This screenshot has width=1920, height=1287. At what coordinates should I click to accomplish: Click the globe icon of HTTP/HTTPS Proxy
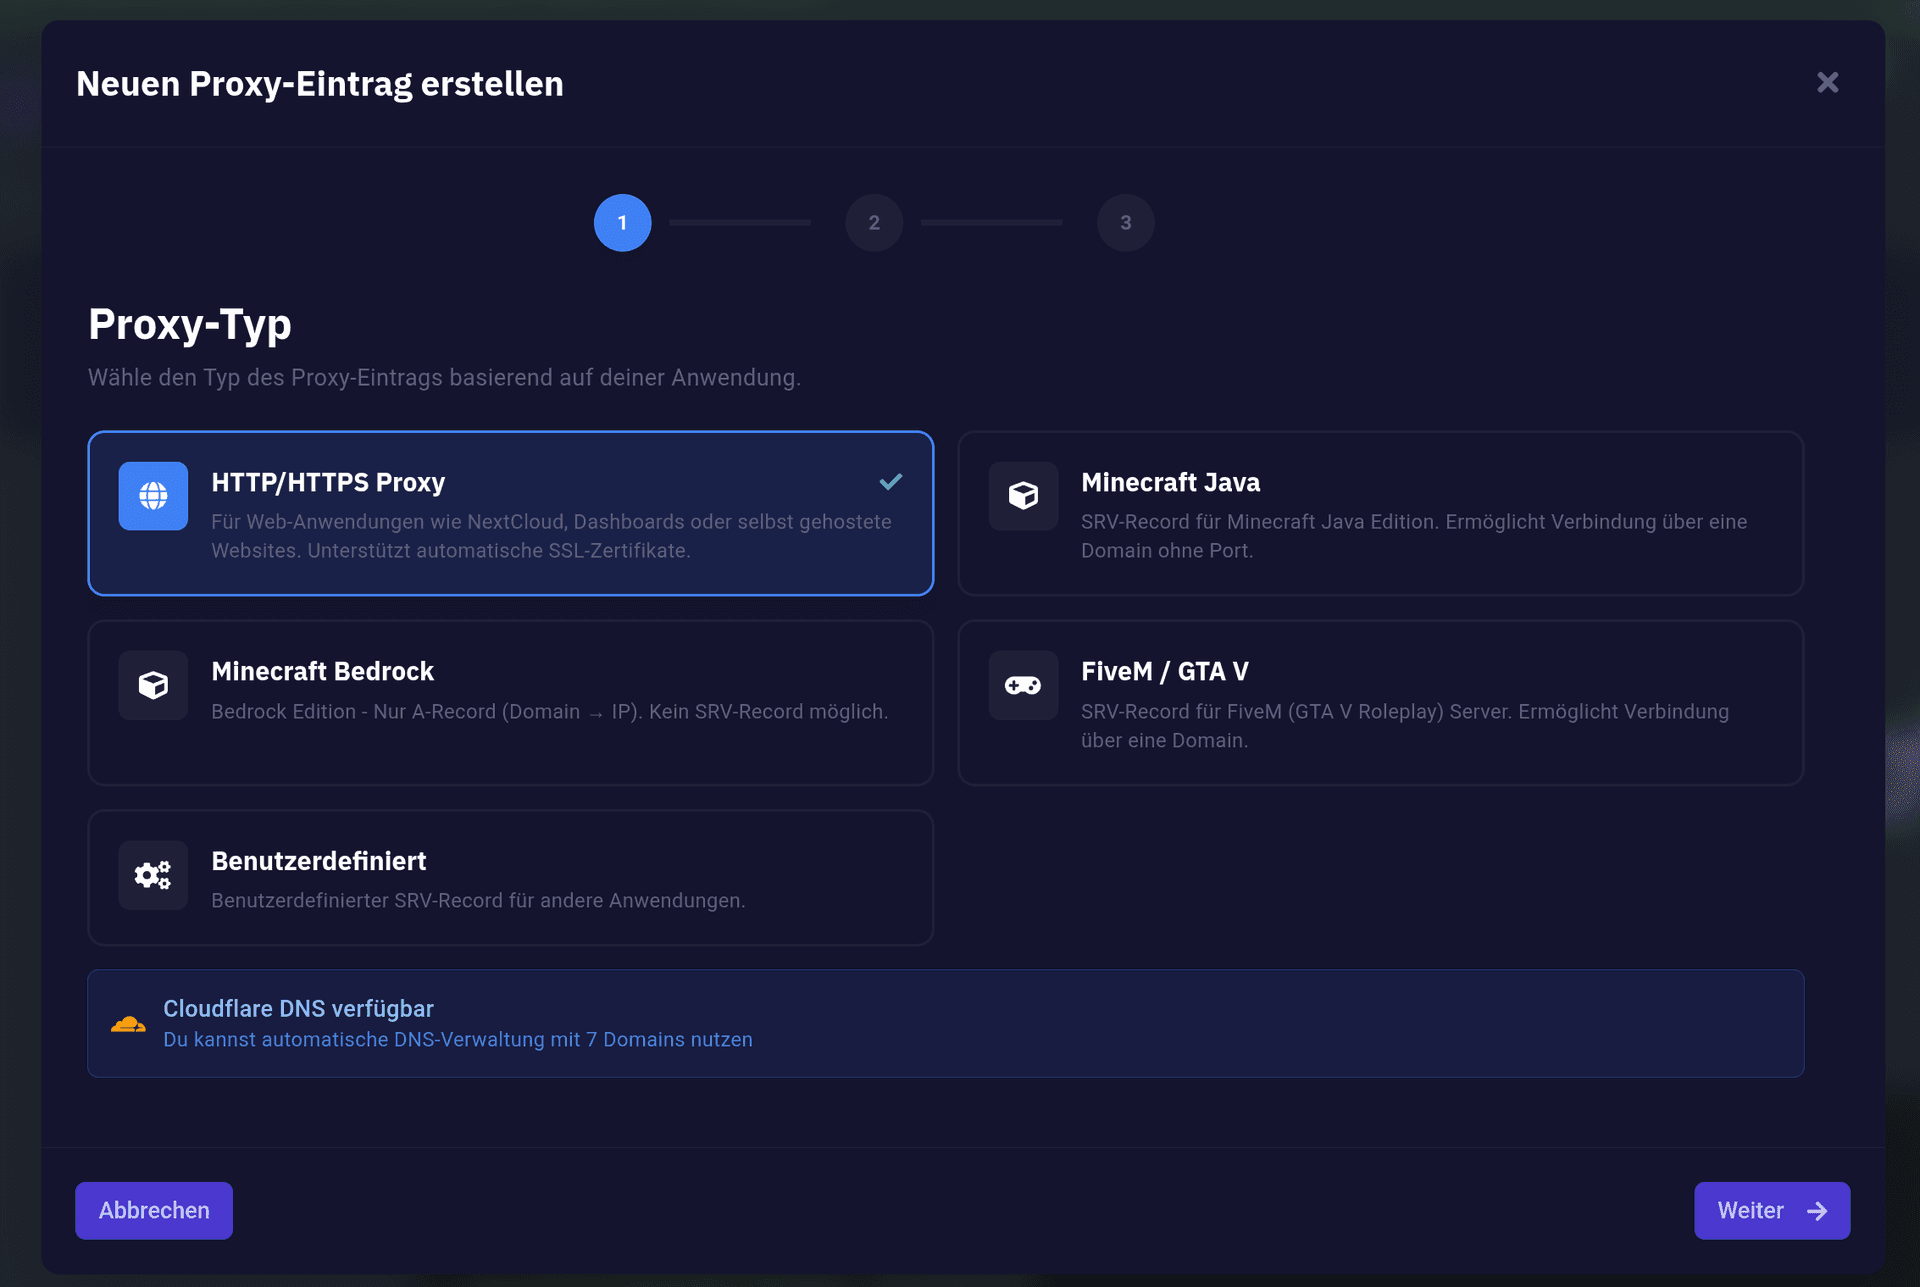click(153, 496)
